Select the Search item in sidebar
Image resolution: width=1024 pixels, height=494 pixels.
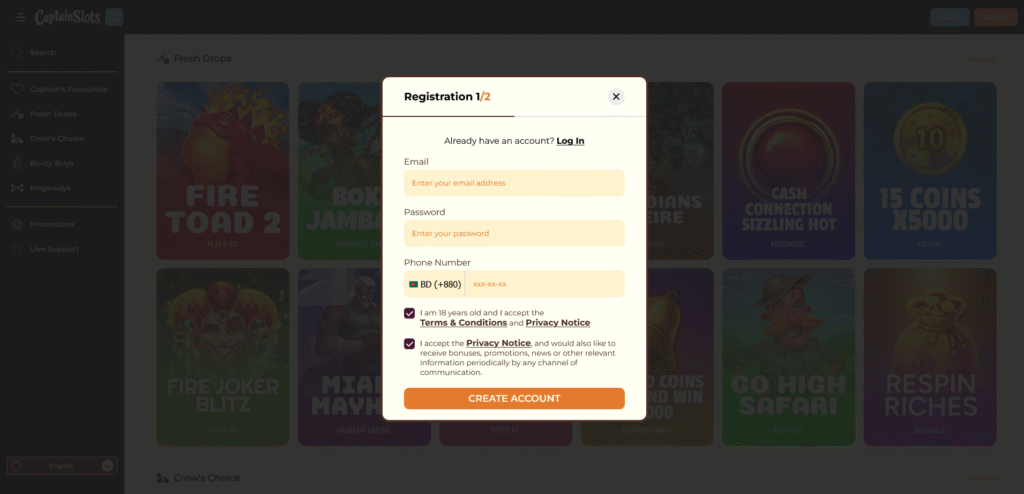click(43, 52)
